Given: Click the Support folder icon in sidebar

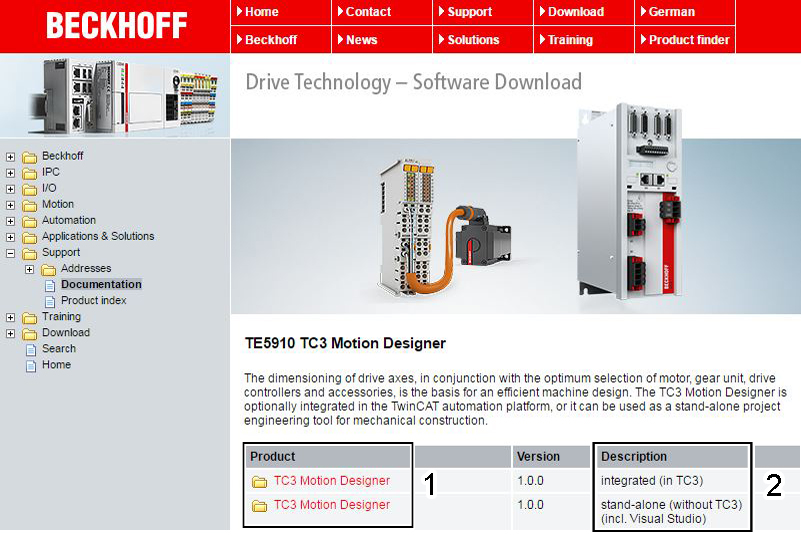Looking at the screenshot, I should pos(30,253).
